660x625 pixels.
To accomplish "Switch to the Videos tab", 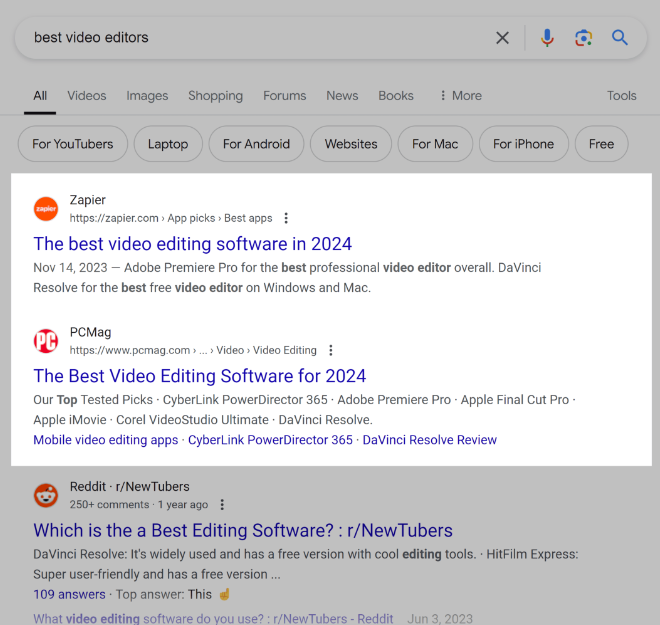I will click(x=87, y=96).
